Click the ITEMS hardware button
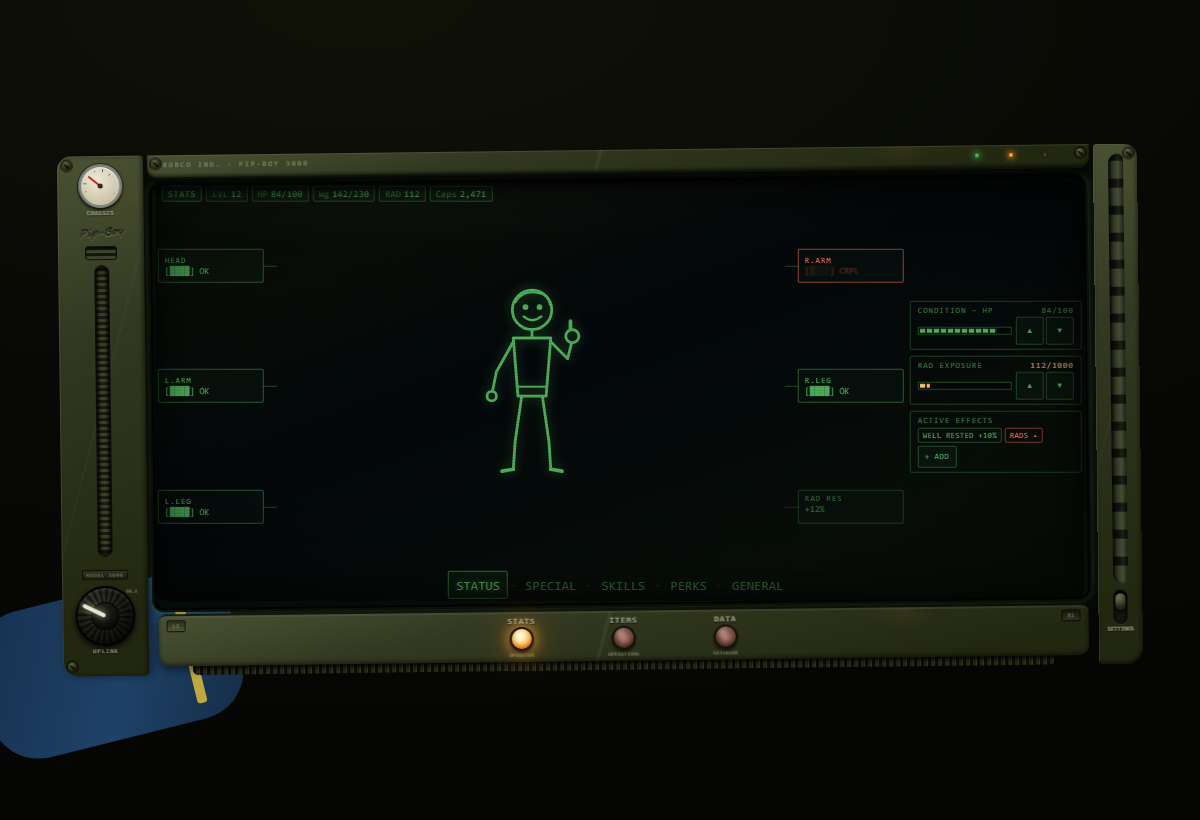 point(623,637)
